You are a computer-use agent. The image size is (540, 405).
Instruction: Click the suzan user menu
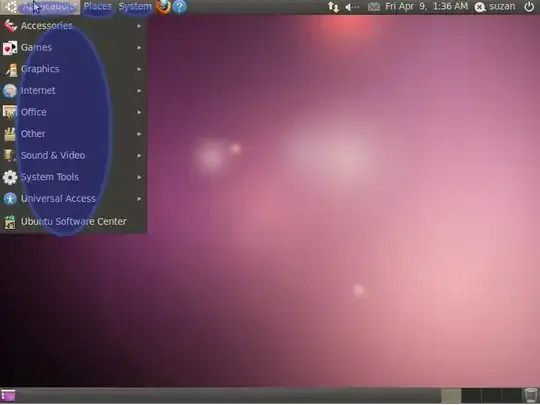click(x=495, y=7)
